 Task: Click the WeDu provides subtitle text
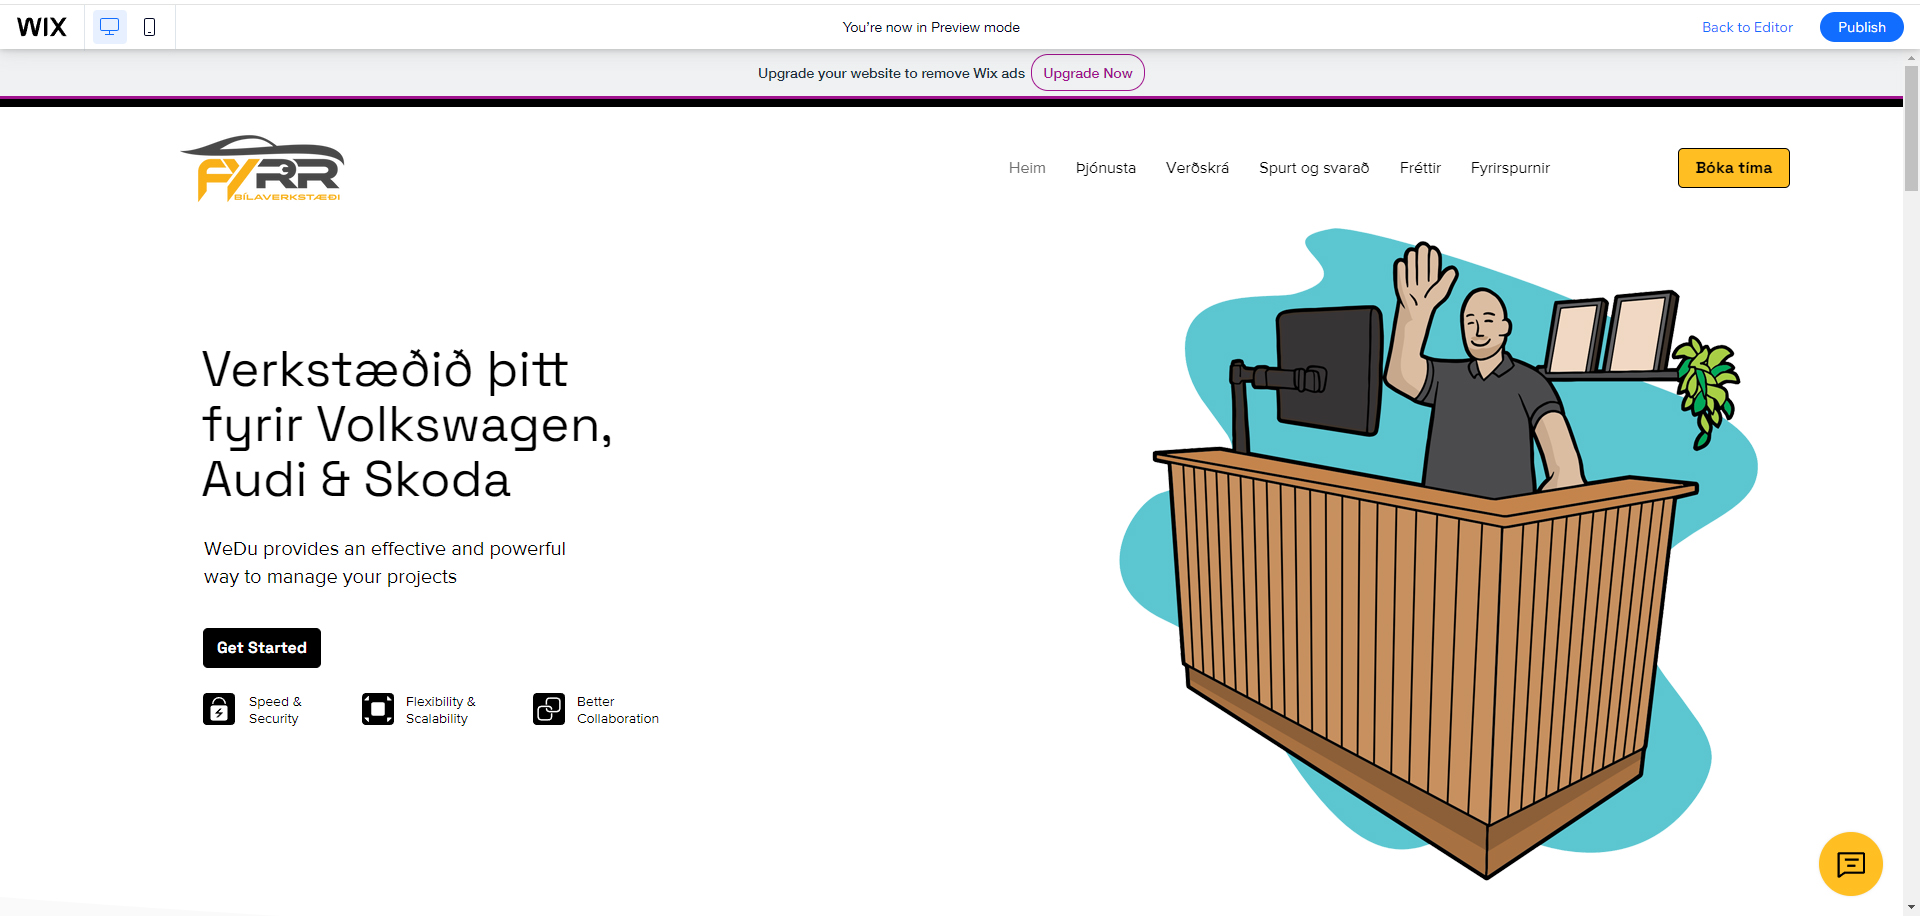pyautogui.click(x=385, y=563)
